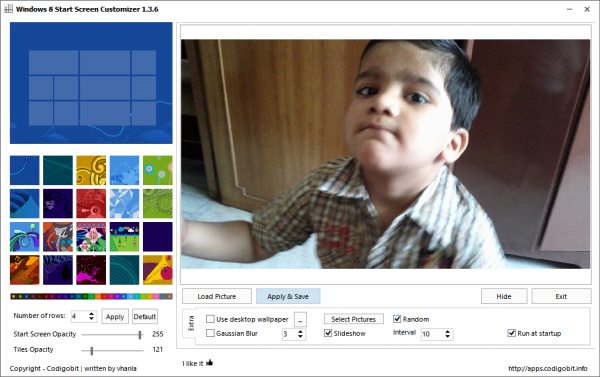Pick the bright red color swatch
The height and width of the screenshot is (377, 600).
[104, 296]
